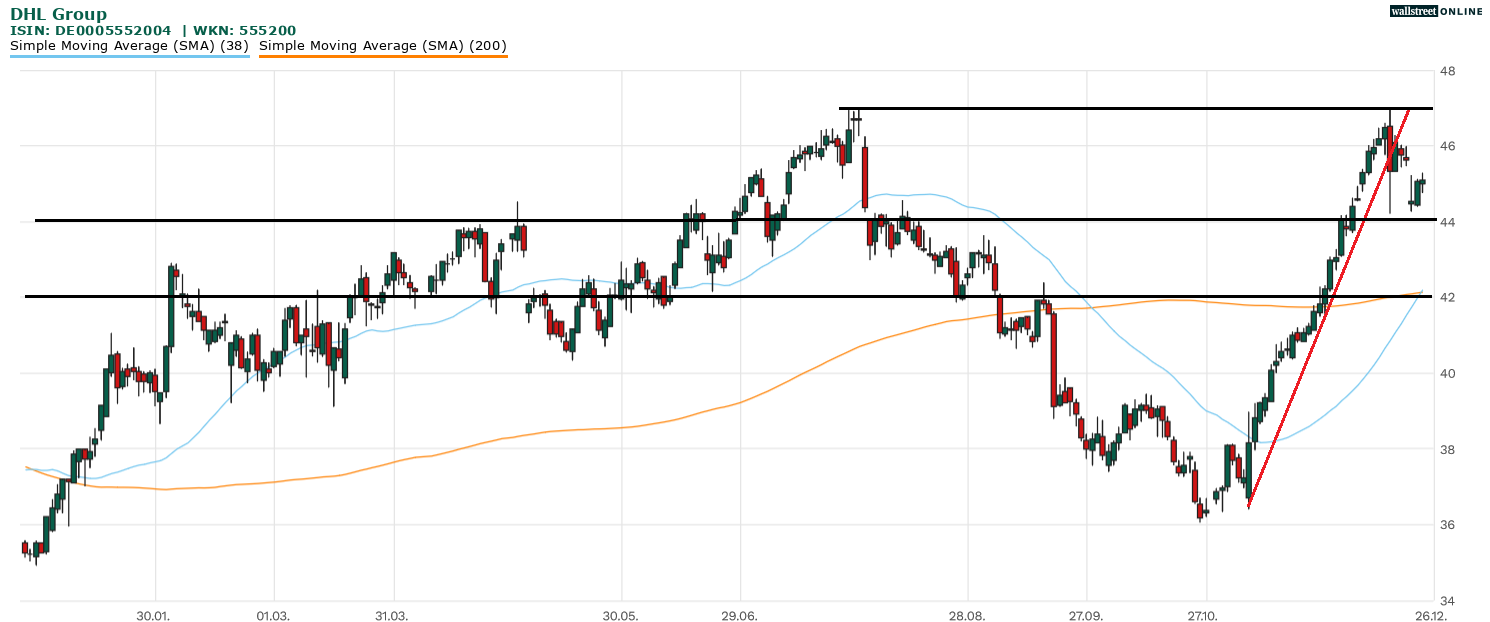Viewport: 1490px width, 622px height.
Task: Click the top black resistance line near 47
Action: 1100,108
